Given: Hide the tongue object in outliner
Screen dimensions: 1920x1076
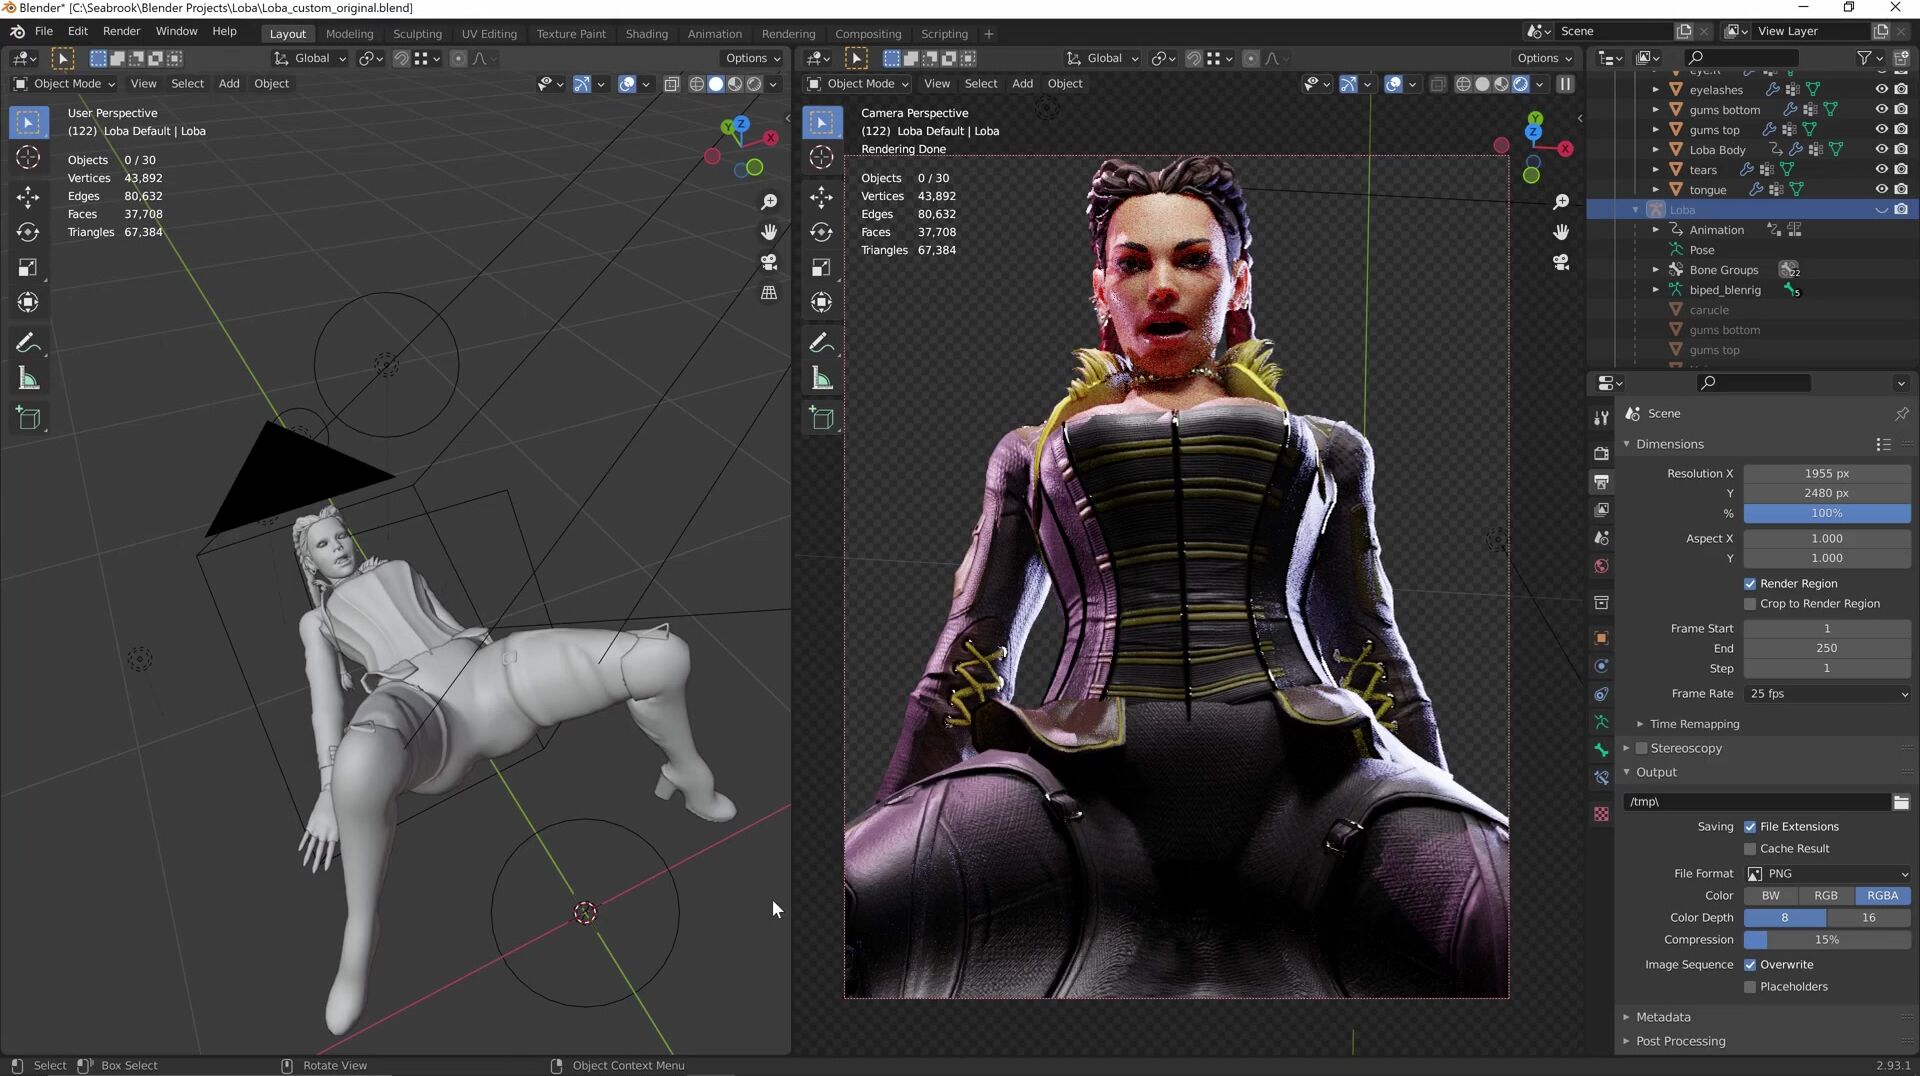Looking at the screenshot, I should coord(1881,189).
